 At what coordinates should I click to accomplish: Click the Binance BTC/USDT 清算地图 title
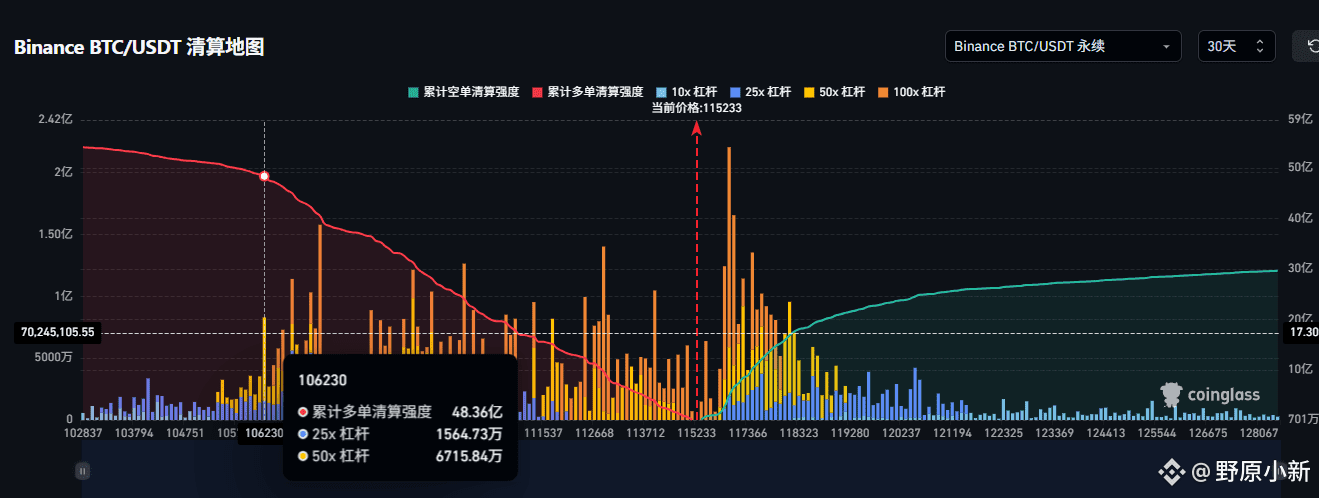click(x=139, y=47)
